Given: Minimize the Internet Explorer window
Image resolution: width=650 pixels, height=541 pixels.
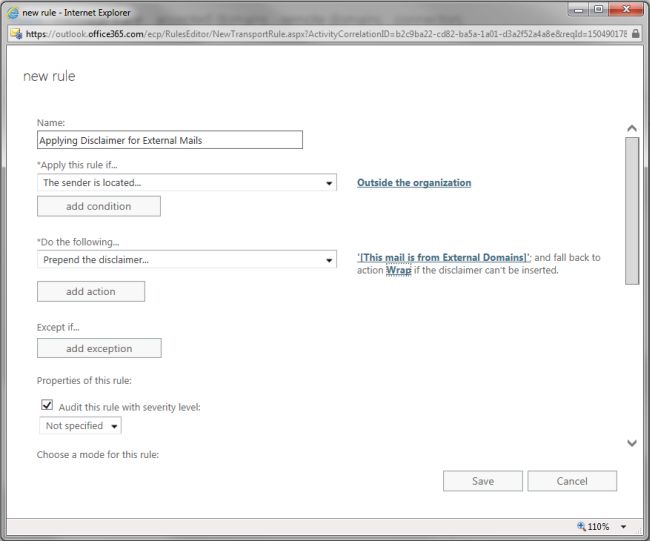Looking at the screenshot, I should (x=578, y=10).
